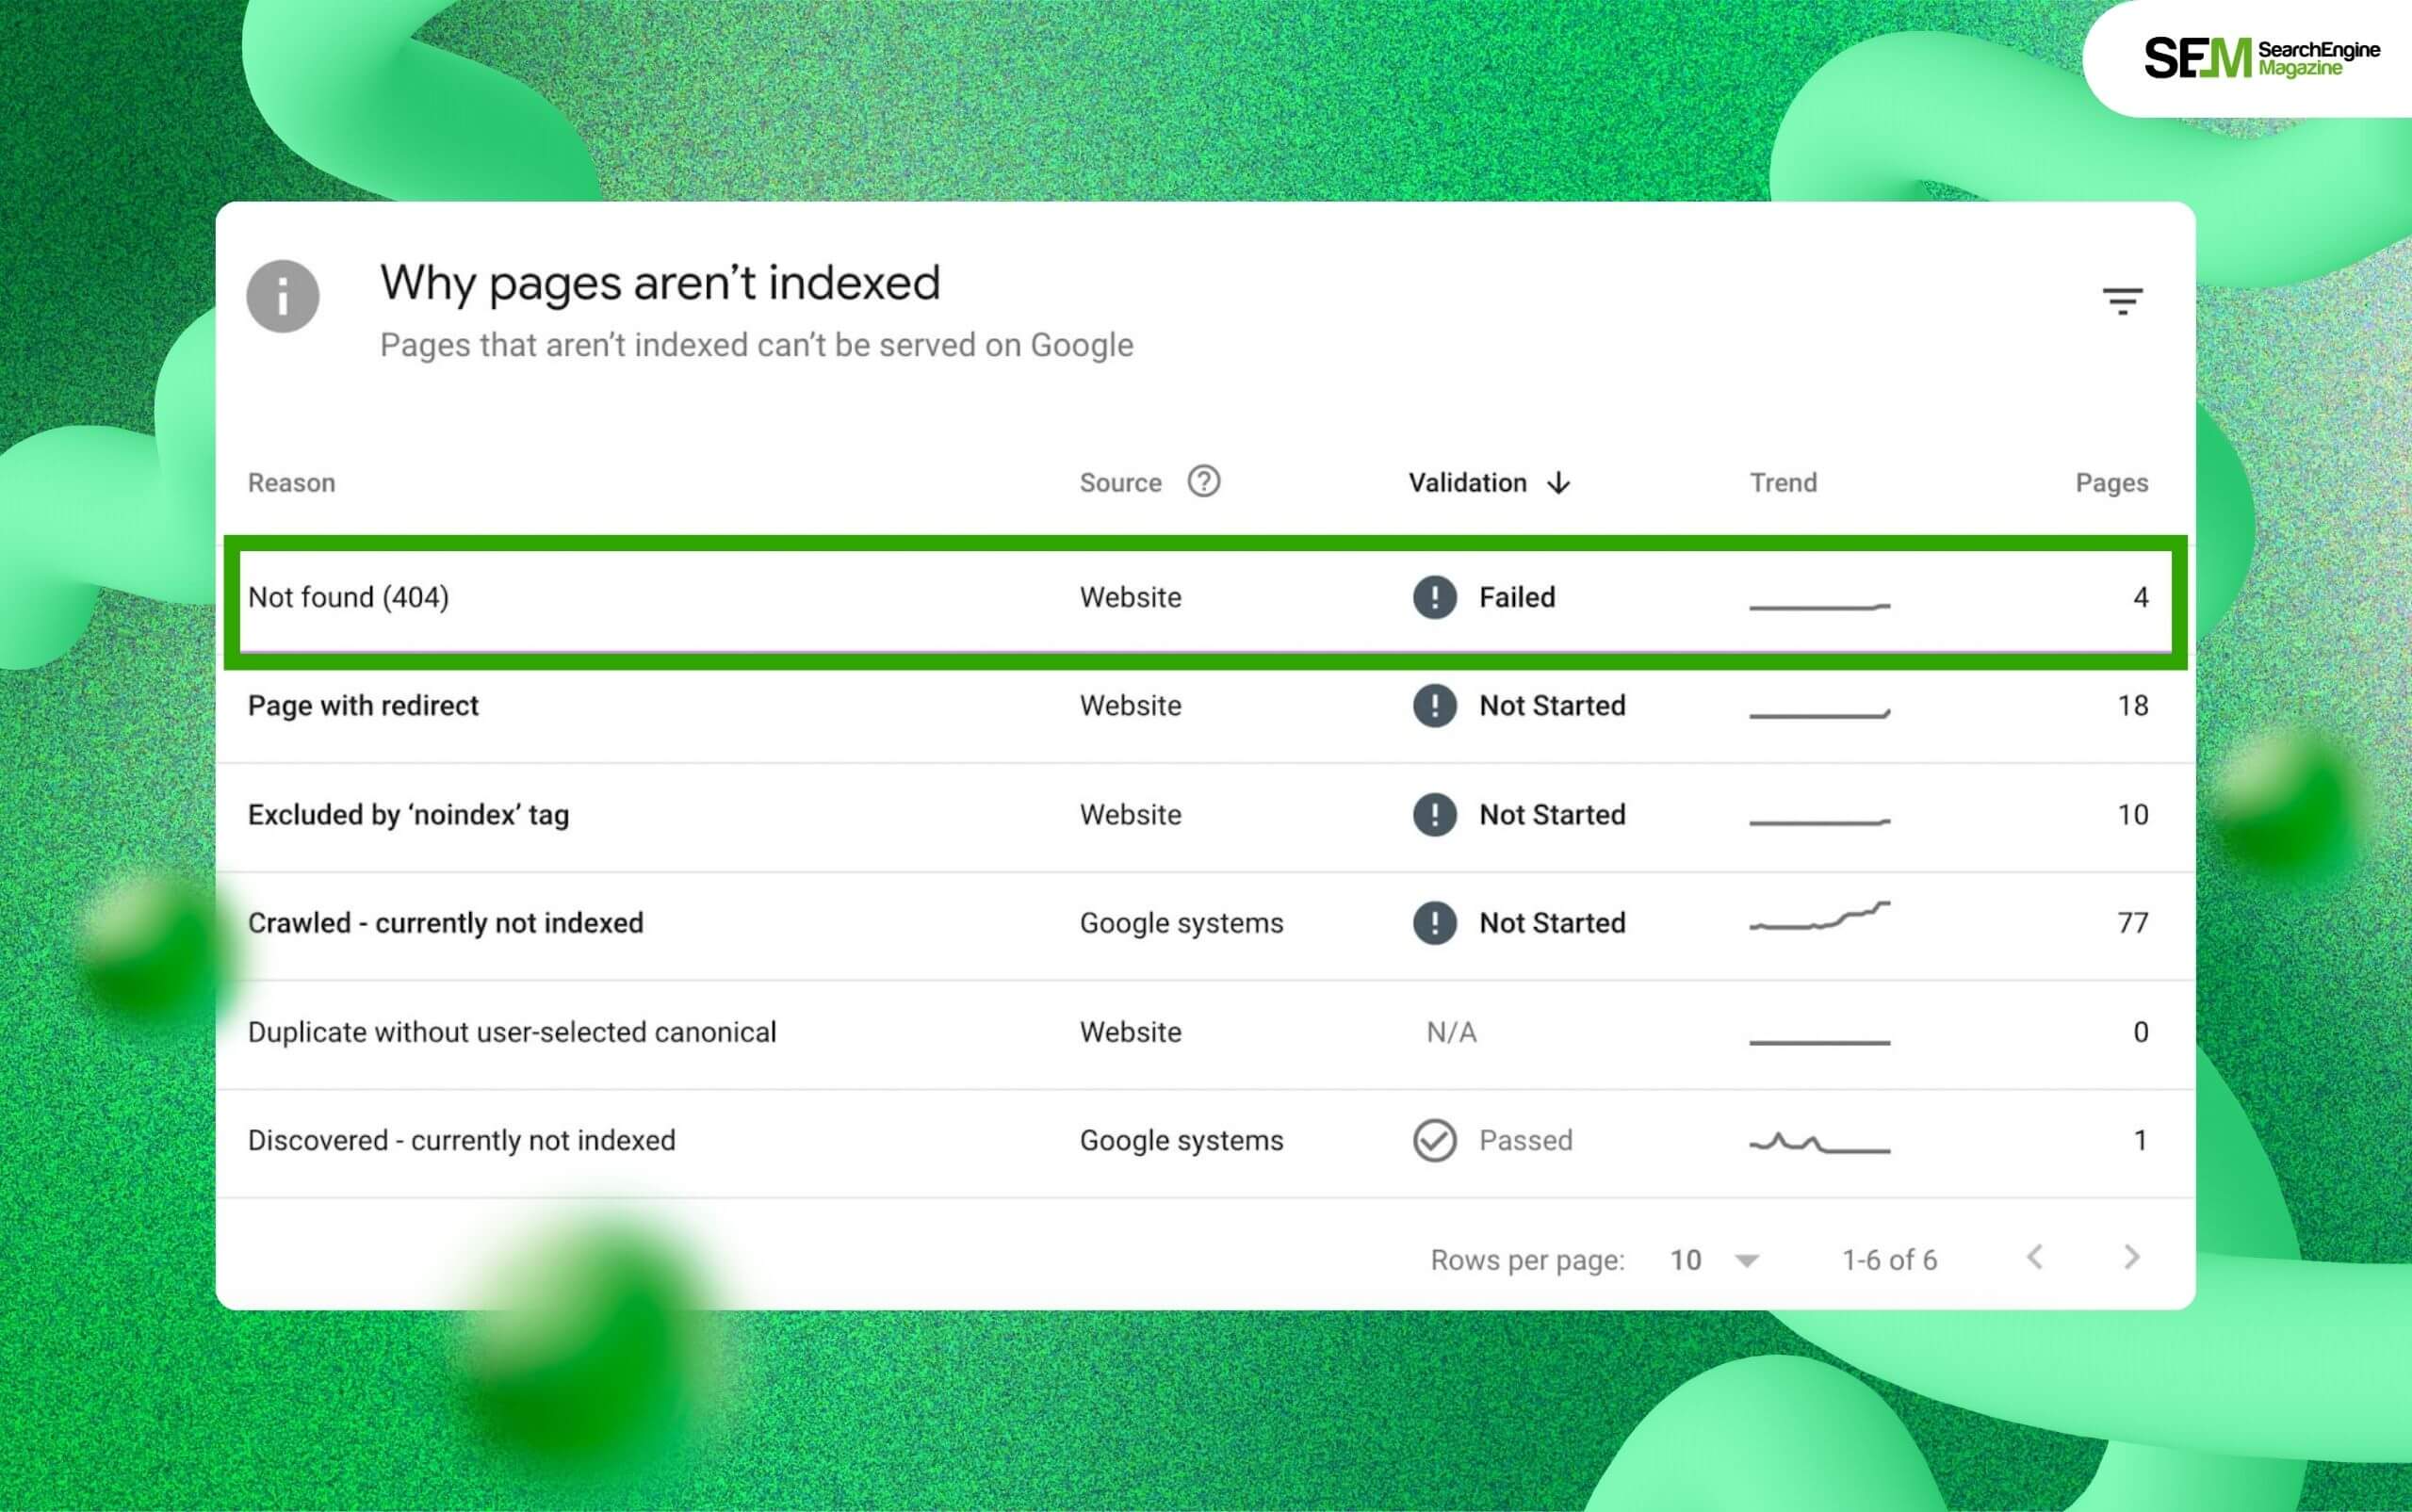Click the Why pages aren't indexed title
The width and height of the screenshot is (2412, 1512).
tap(660, 283)
